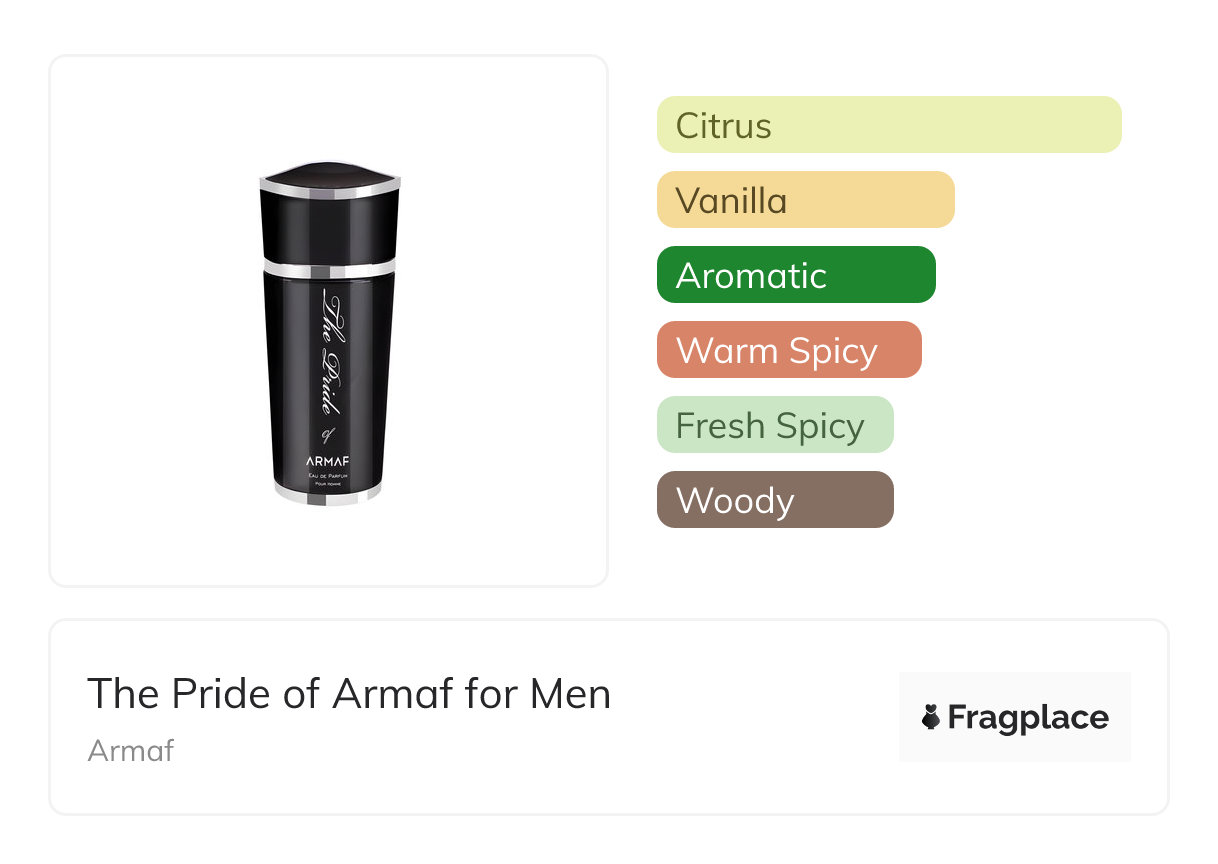1218x864 pixels.
Task: Click the "Pour Homme" small bottle text
Action: [329, 485]
